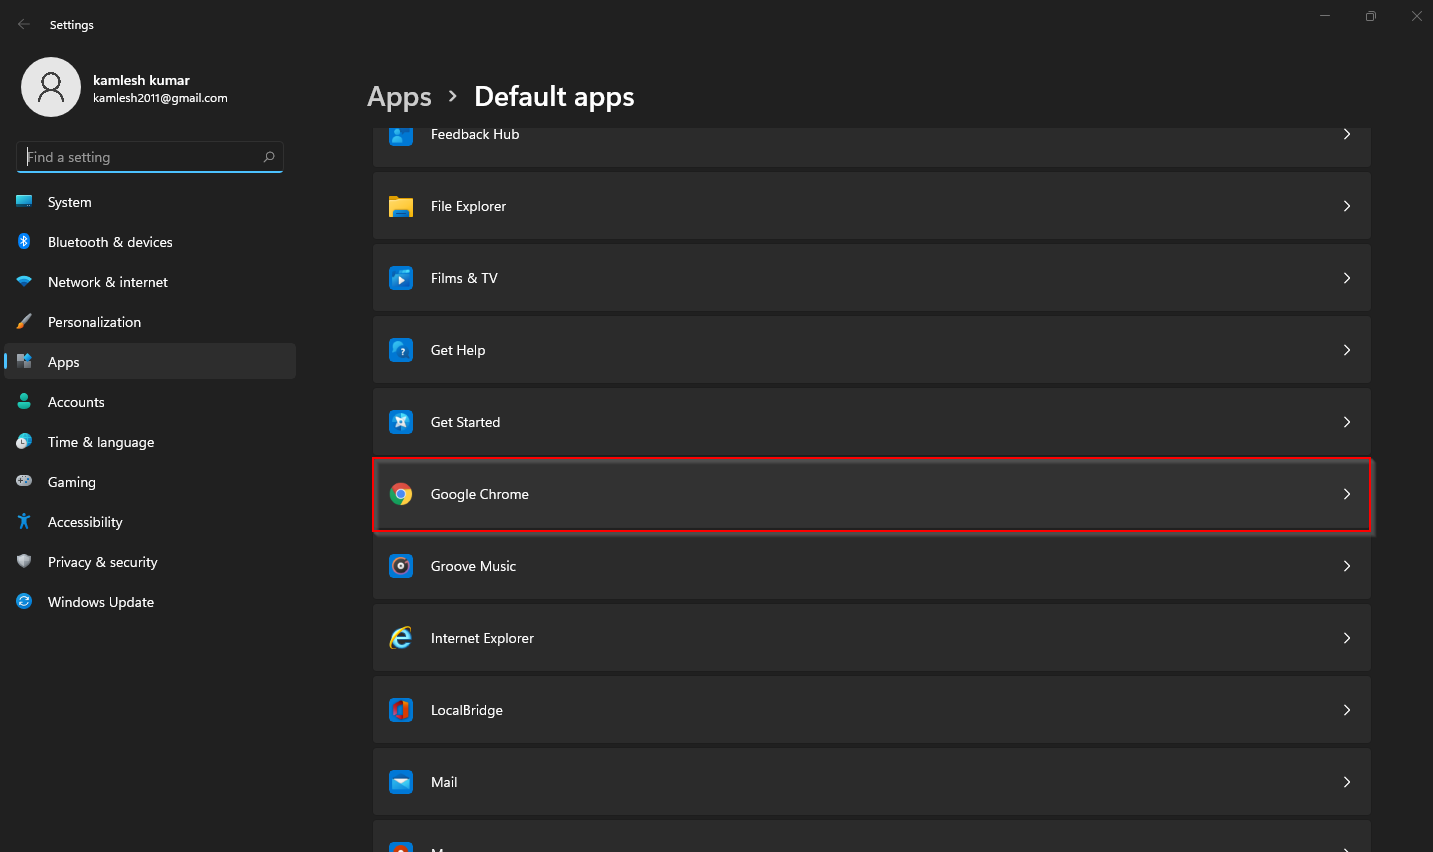Go back using the arrow icon
This screenshot has height=852, width=1433.
(24, 24)
